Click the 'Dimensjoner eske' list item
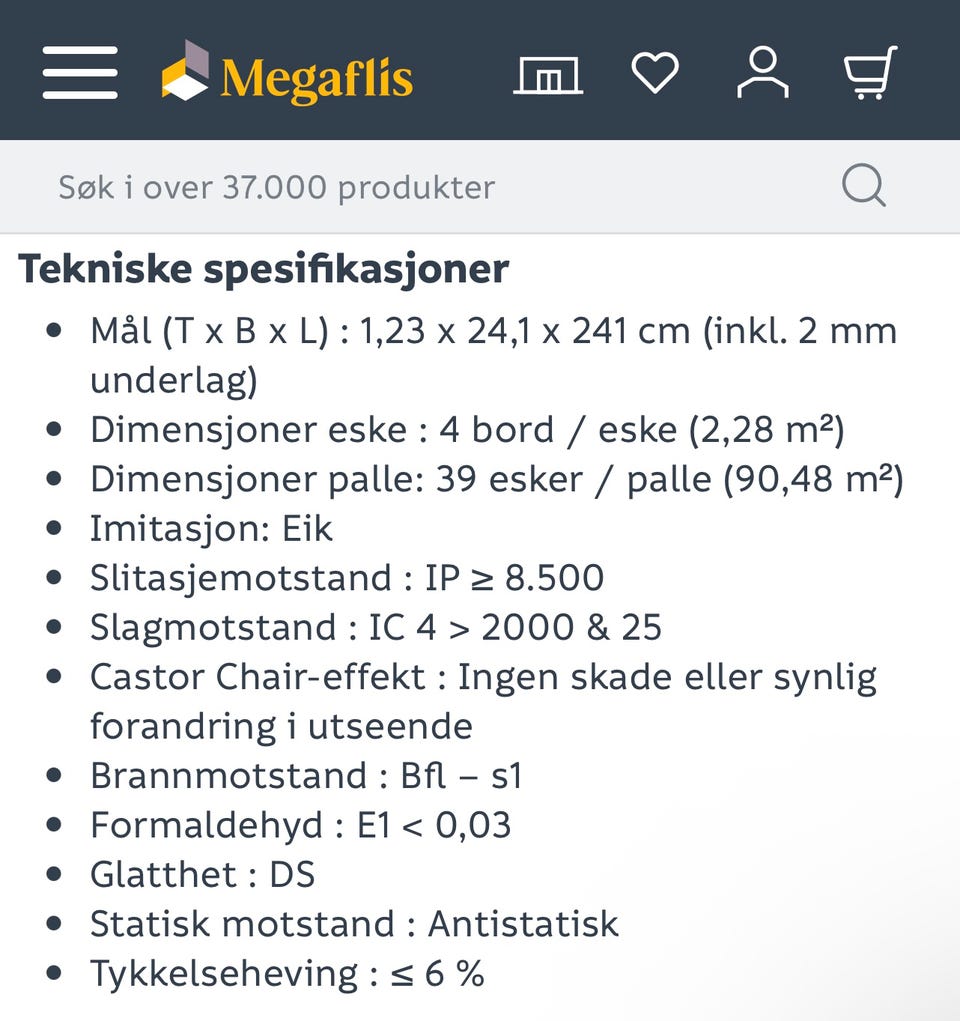The image size is (960, 1021). point(467,430)
